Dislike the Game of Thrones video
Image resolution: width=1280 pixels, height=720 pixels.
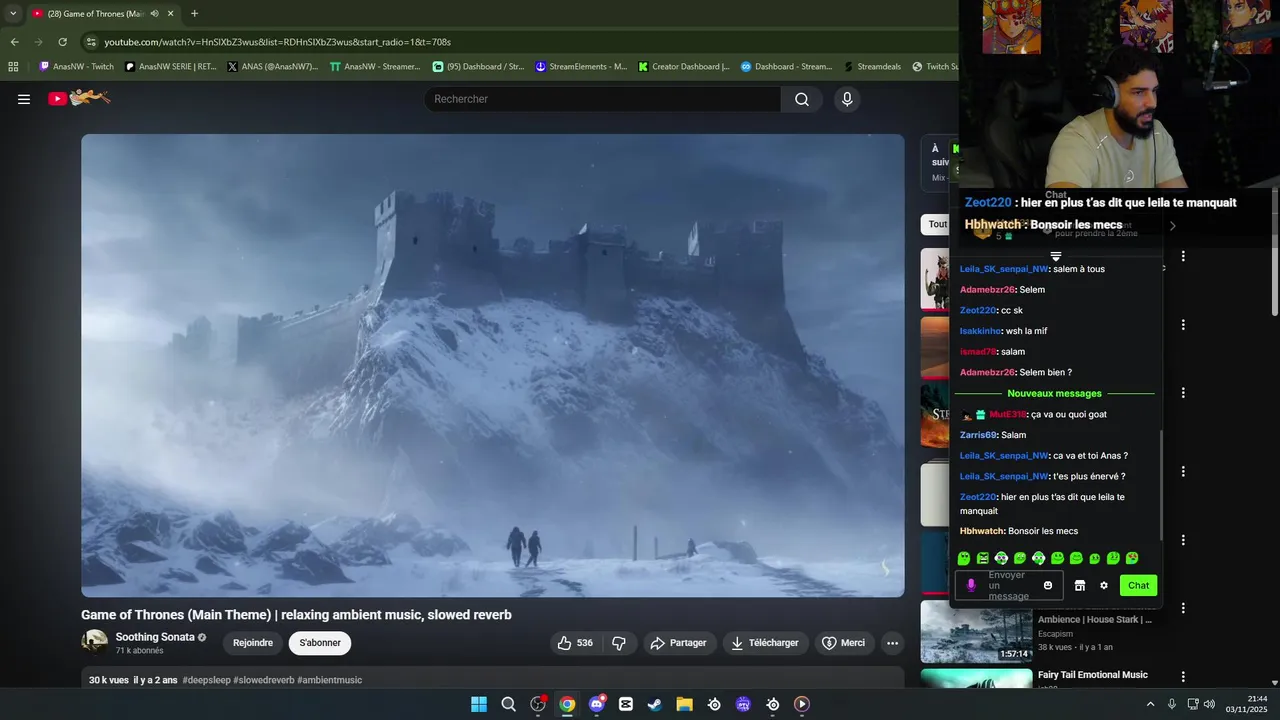coord(619,643)
